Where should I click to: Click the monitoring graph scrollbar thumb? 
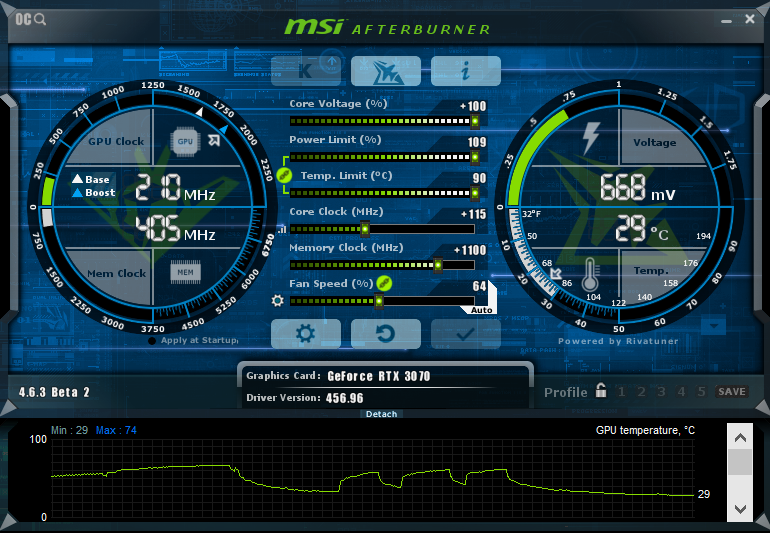[740, 462]
